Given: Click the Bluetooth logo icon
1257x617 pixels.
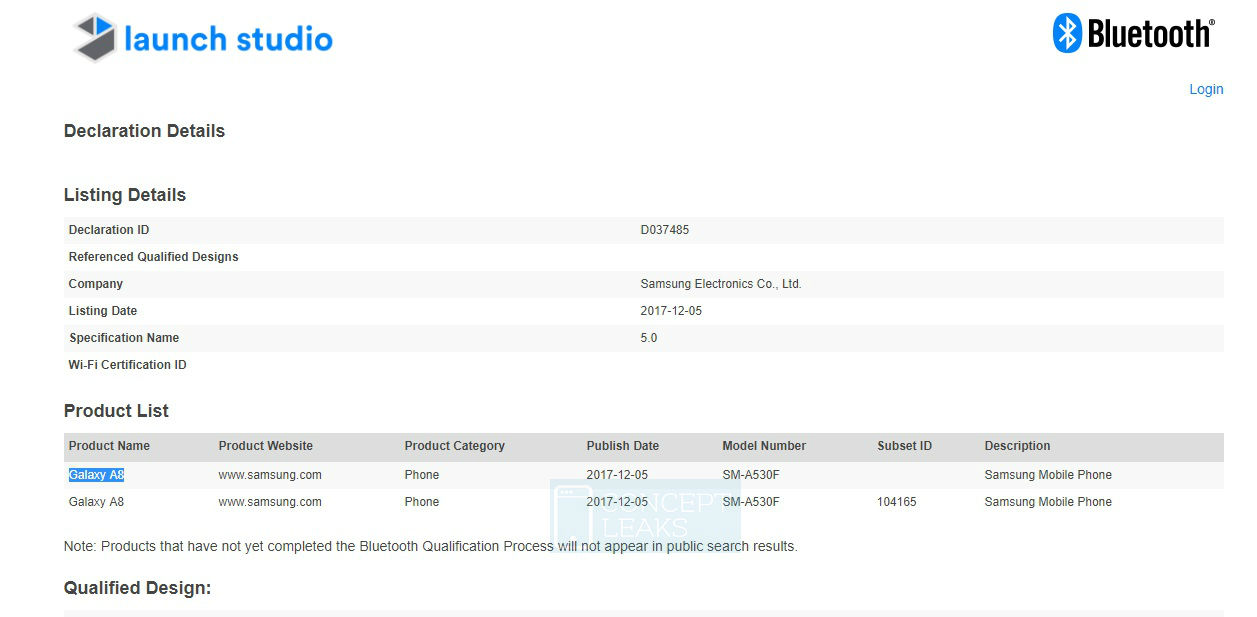Looking at the screenshot, I should [x=1067, y=34].
